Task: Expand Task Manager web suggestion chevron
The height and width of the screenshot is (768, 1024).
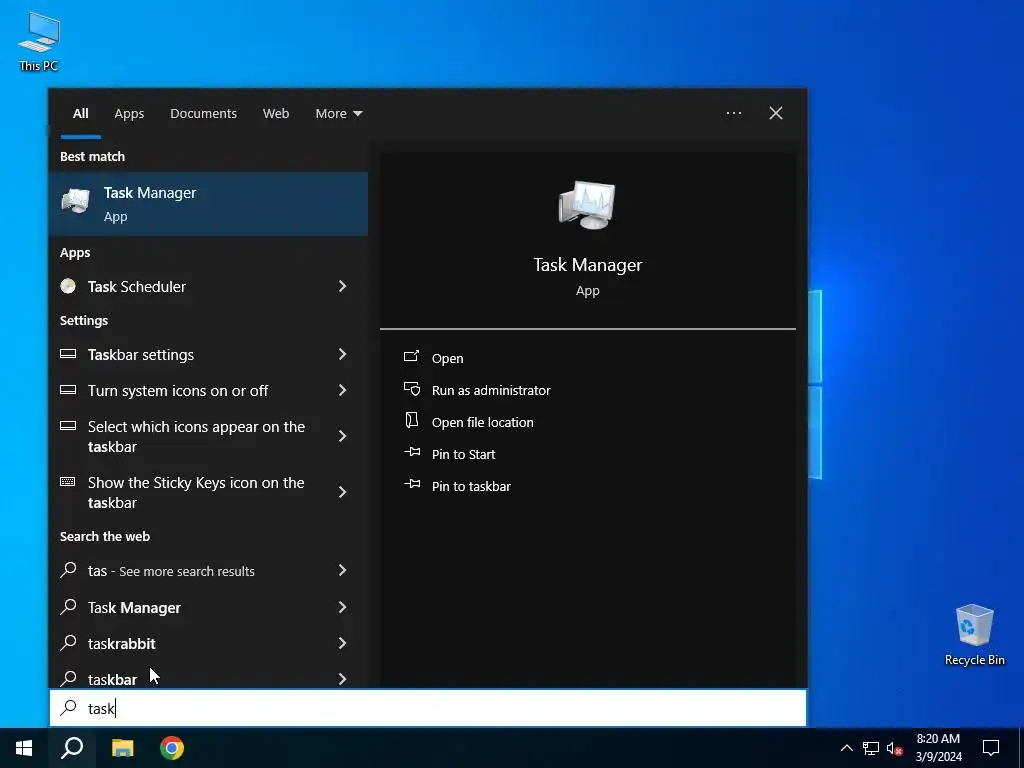Action: [342, 607]
